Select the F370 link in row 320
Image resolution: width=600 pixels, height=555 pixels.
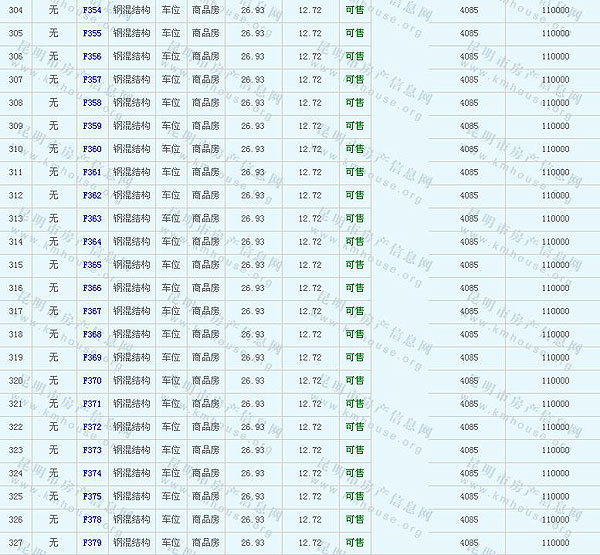click(x=91, y=381)
